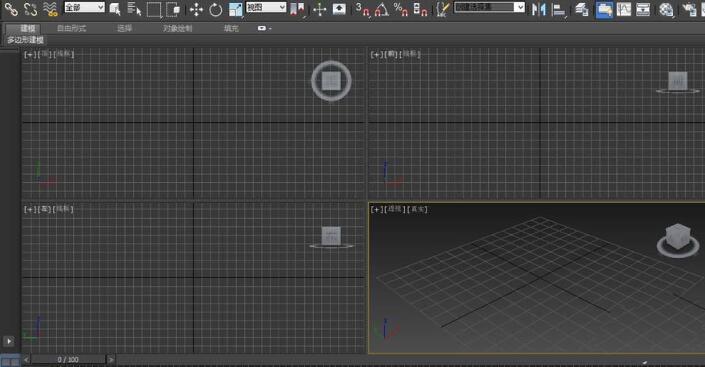Open the Curve Editor
The height and width of the screenshot is (367, 705).
[624, 9]
